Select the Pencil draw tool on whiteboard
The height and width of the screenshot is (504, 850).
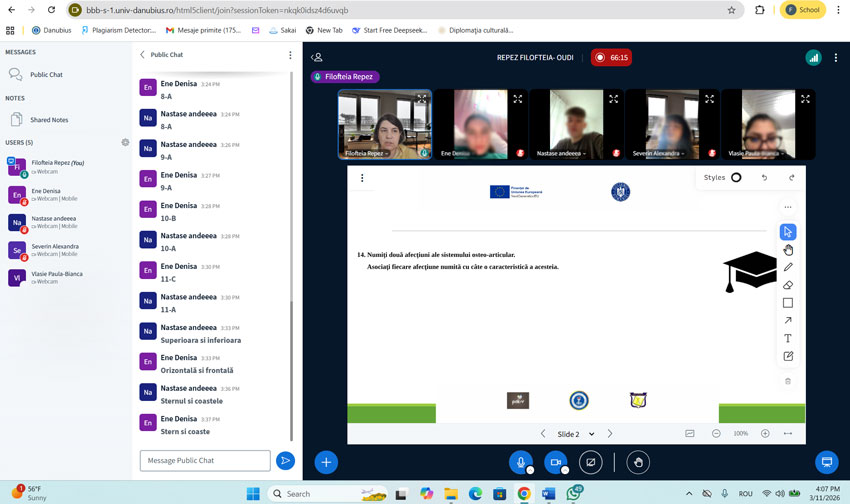pos(788,267)
